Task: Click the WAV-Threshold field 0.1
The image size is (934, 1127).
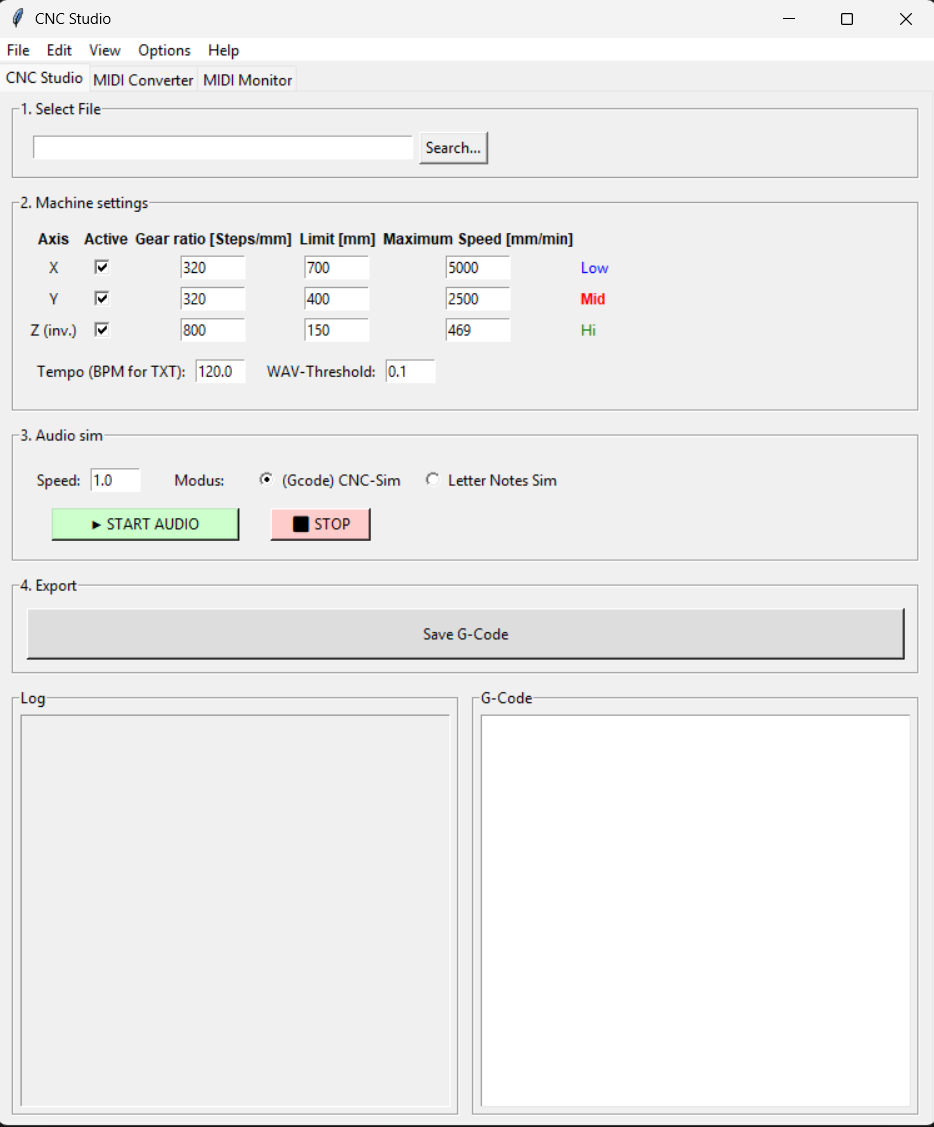Action: click(x=410, y=372)
